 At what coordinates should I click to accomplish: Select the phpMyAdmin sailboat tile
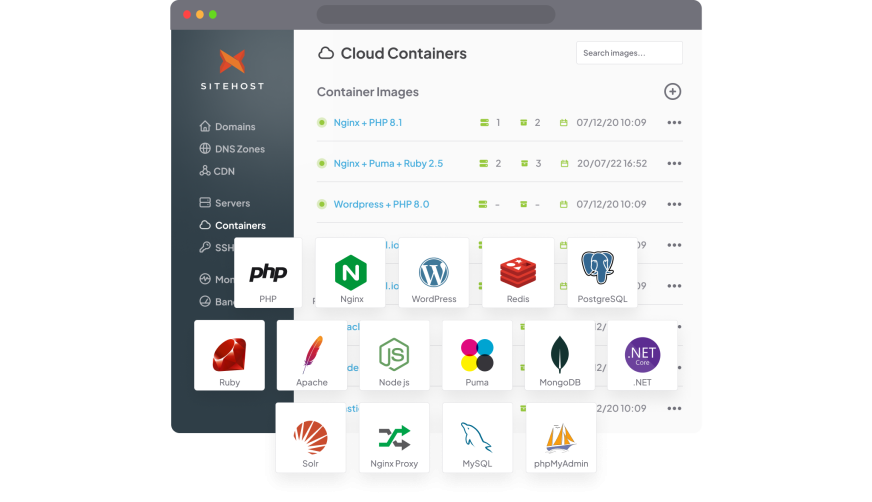coord(561,438)
